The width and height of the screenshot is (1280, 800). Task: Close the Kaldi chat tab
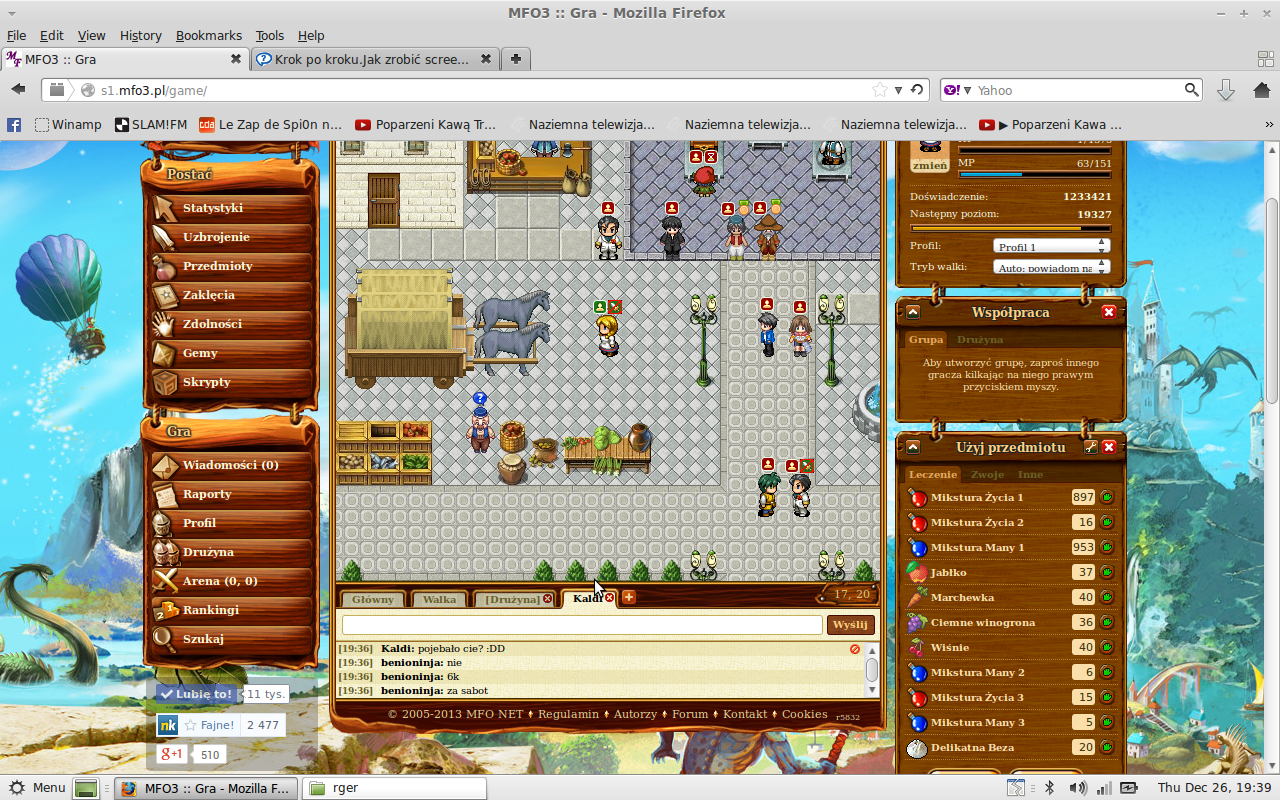click(609, 598)
